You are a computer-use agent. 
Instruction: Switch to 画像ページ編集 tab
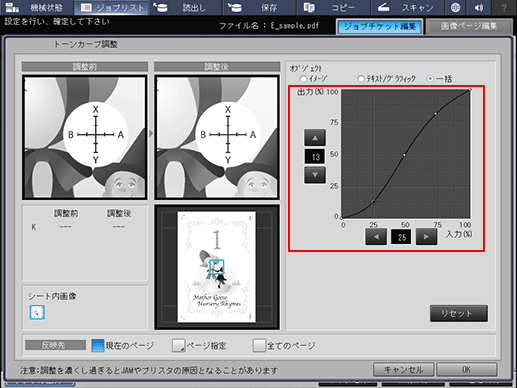[469, 26]
